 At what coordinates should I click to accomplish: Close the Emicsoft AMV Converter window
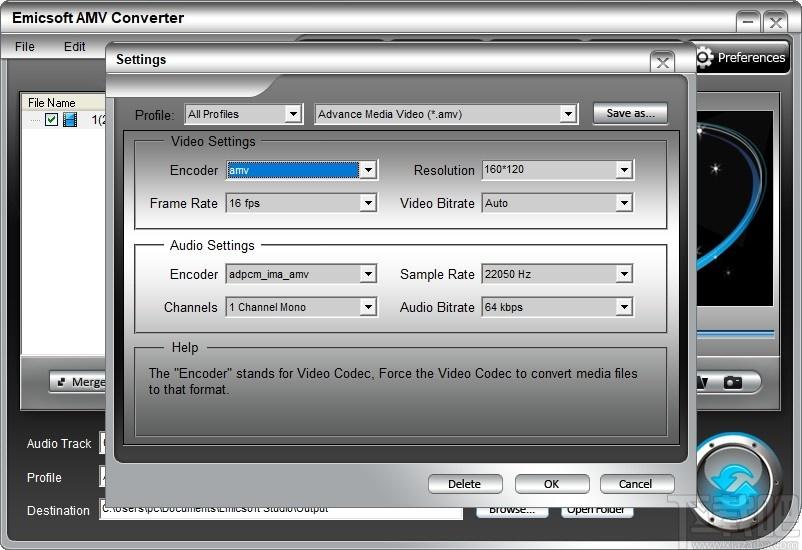point(775,22)
